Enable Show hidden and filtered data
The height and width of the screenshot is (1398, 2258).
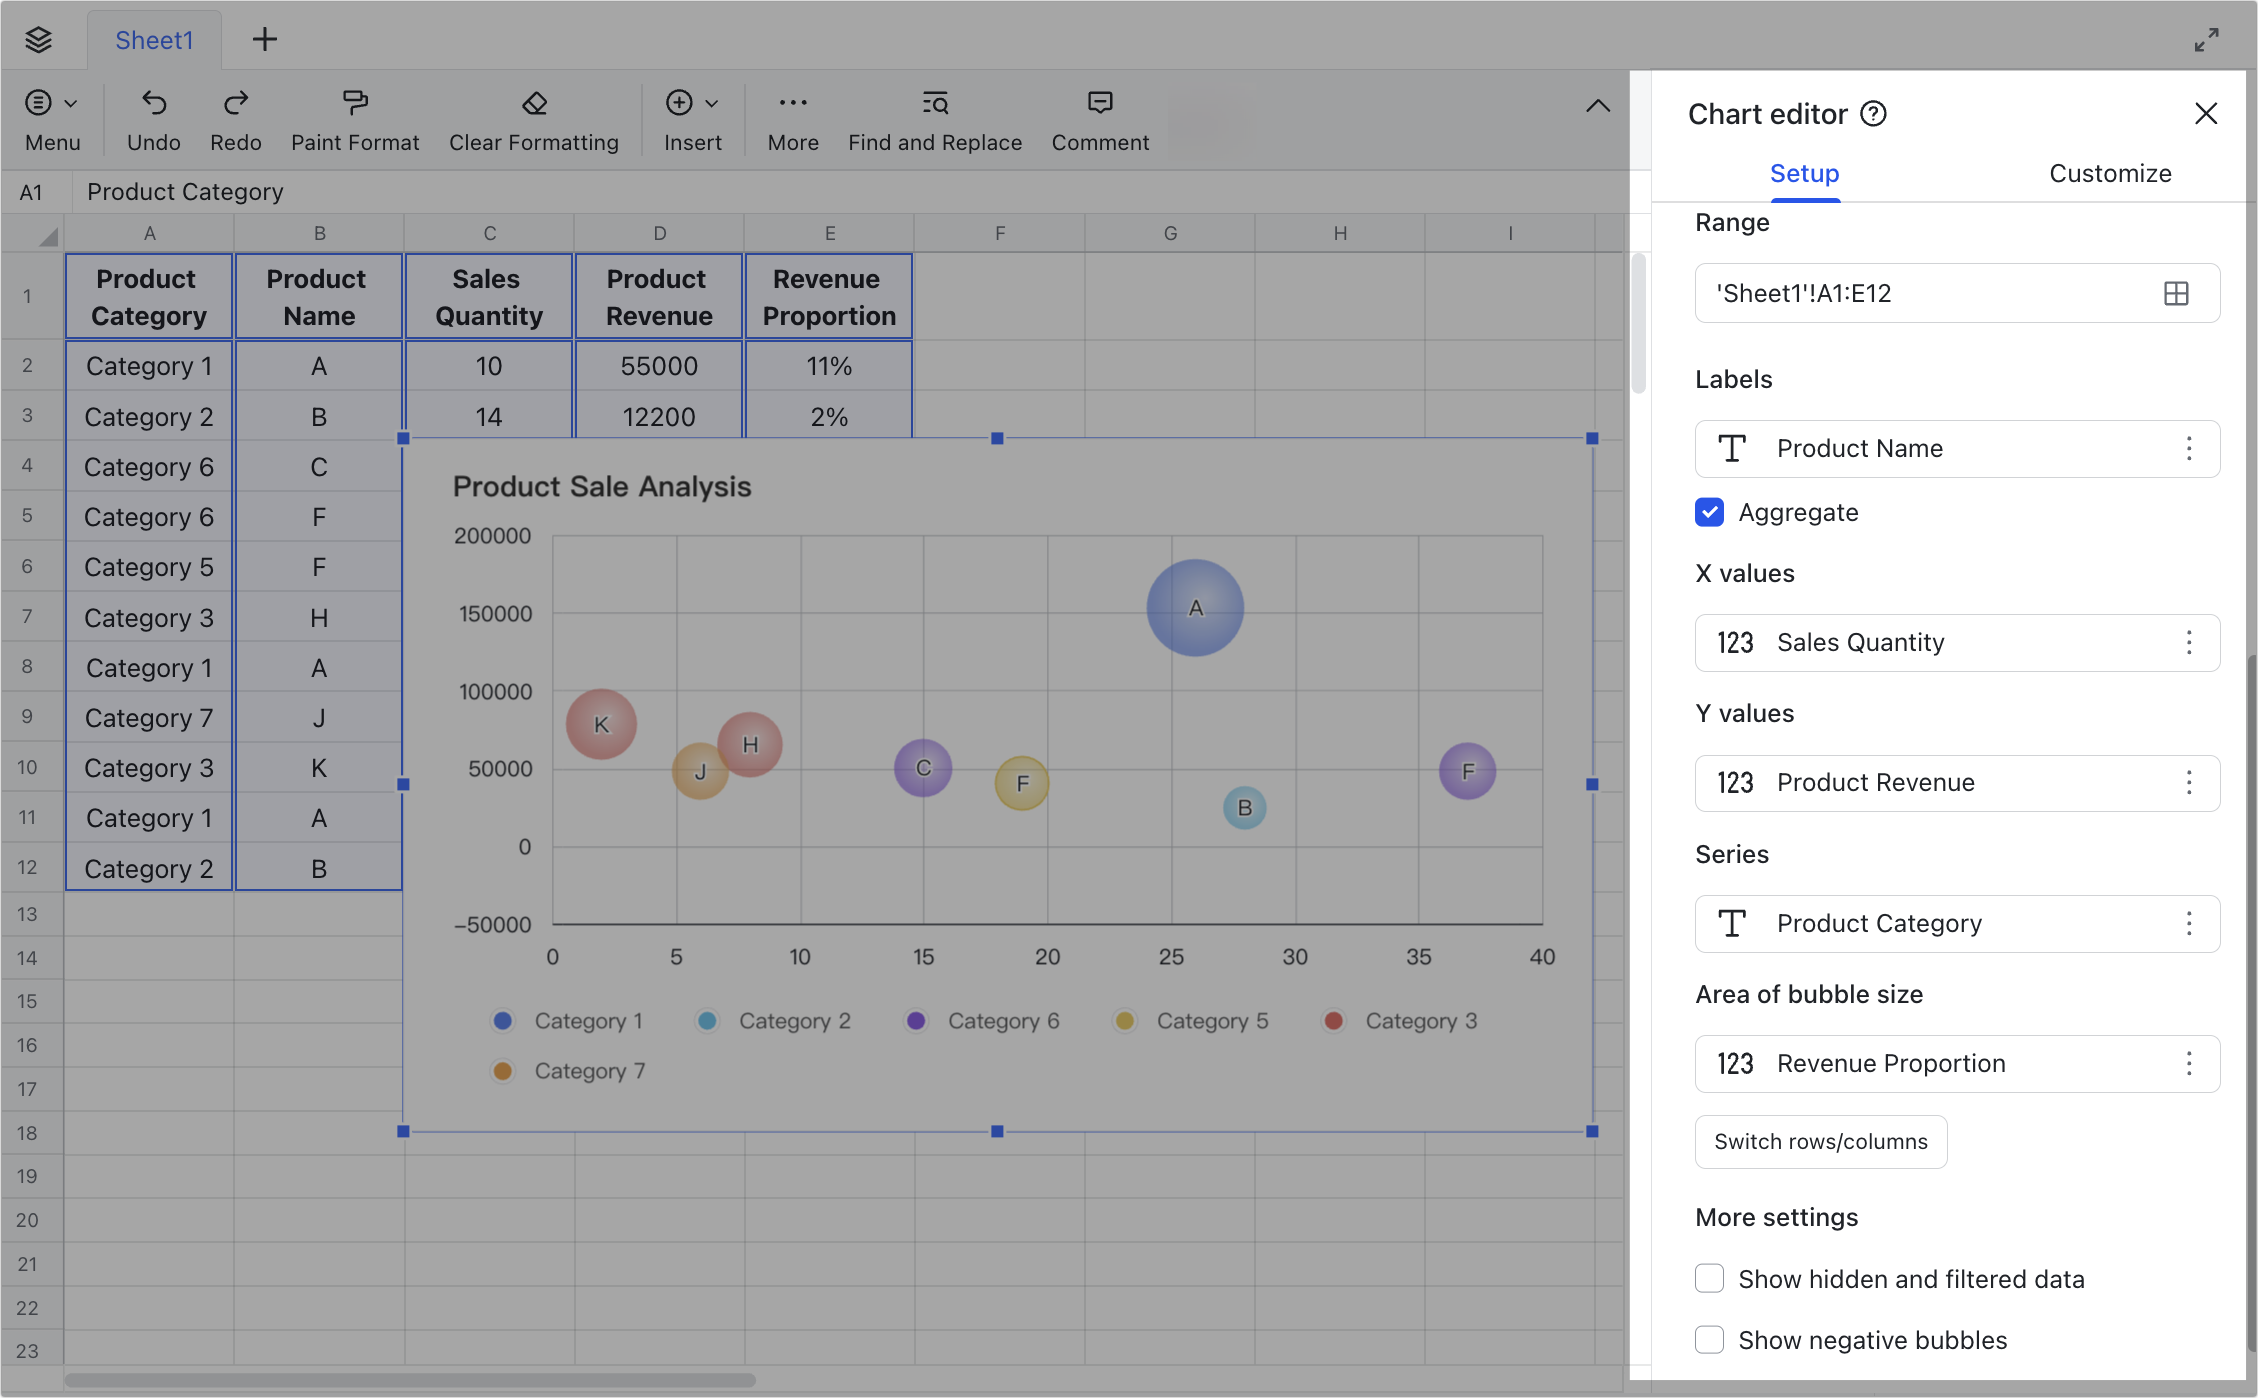click(x=1709, y=1279)
